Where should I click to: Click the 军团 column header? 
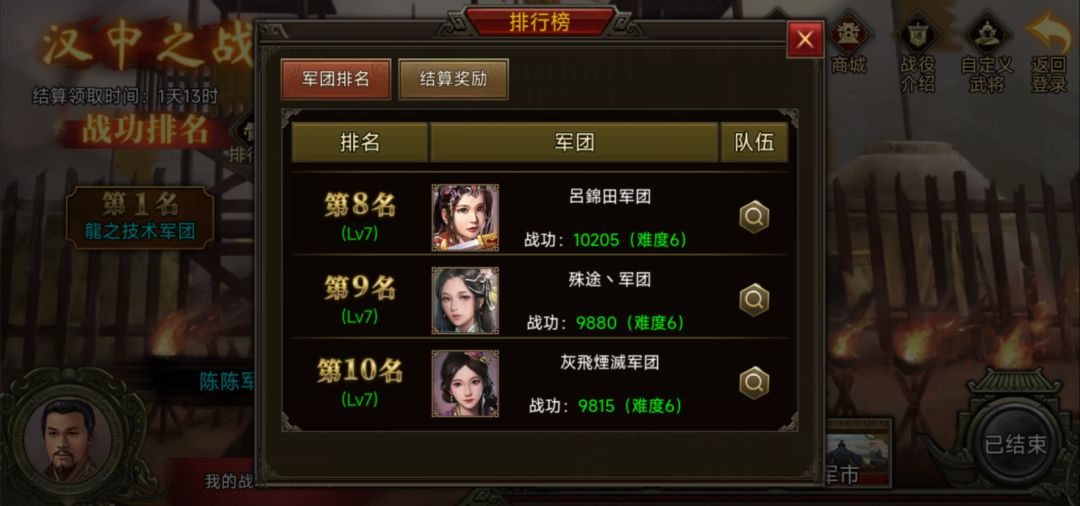tap(574, 143)
